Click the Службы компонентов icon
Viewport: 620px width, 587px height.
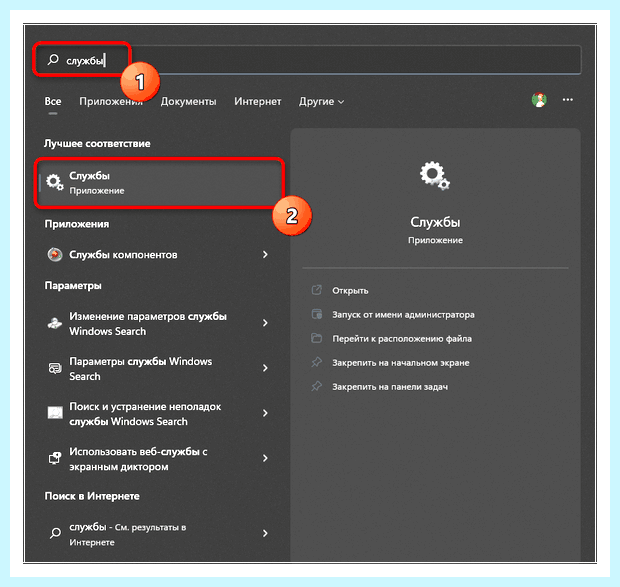pos(55,255)
